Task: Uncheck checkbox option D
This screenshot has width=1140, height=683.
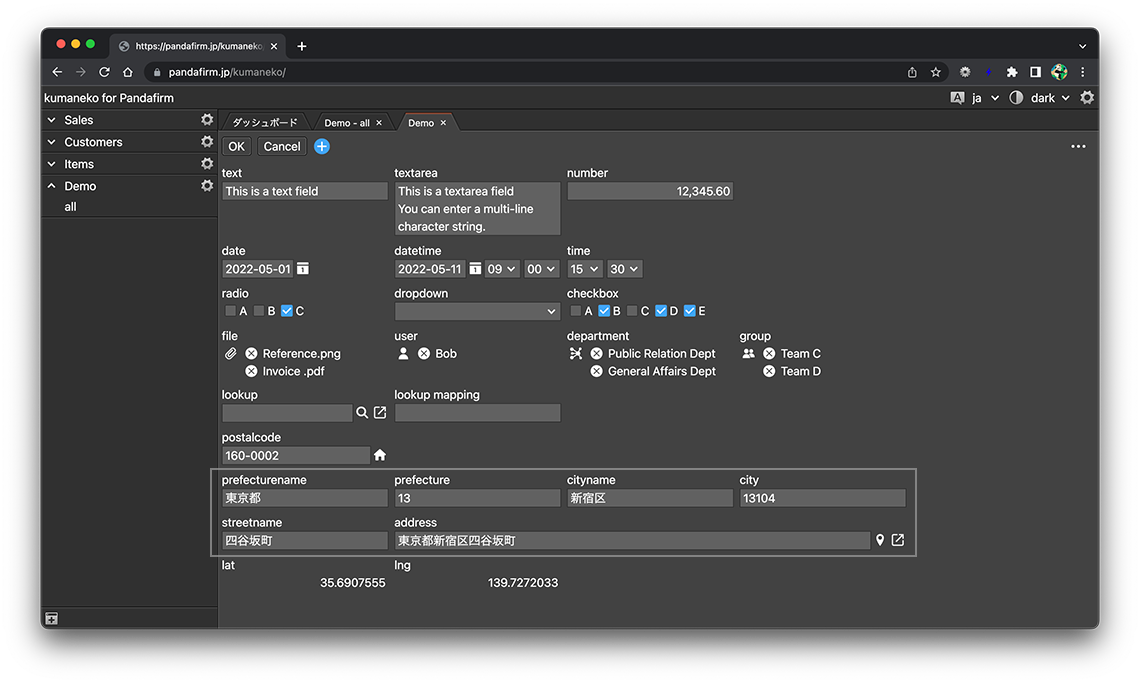Action: 661,311
